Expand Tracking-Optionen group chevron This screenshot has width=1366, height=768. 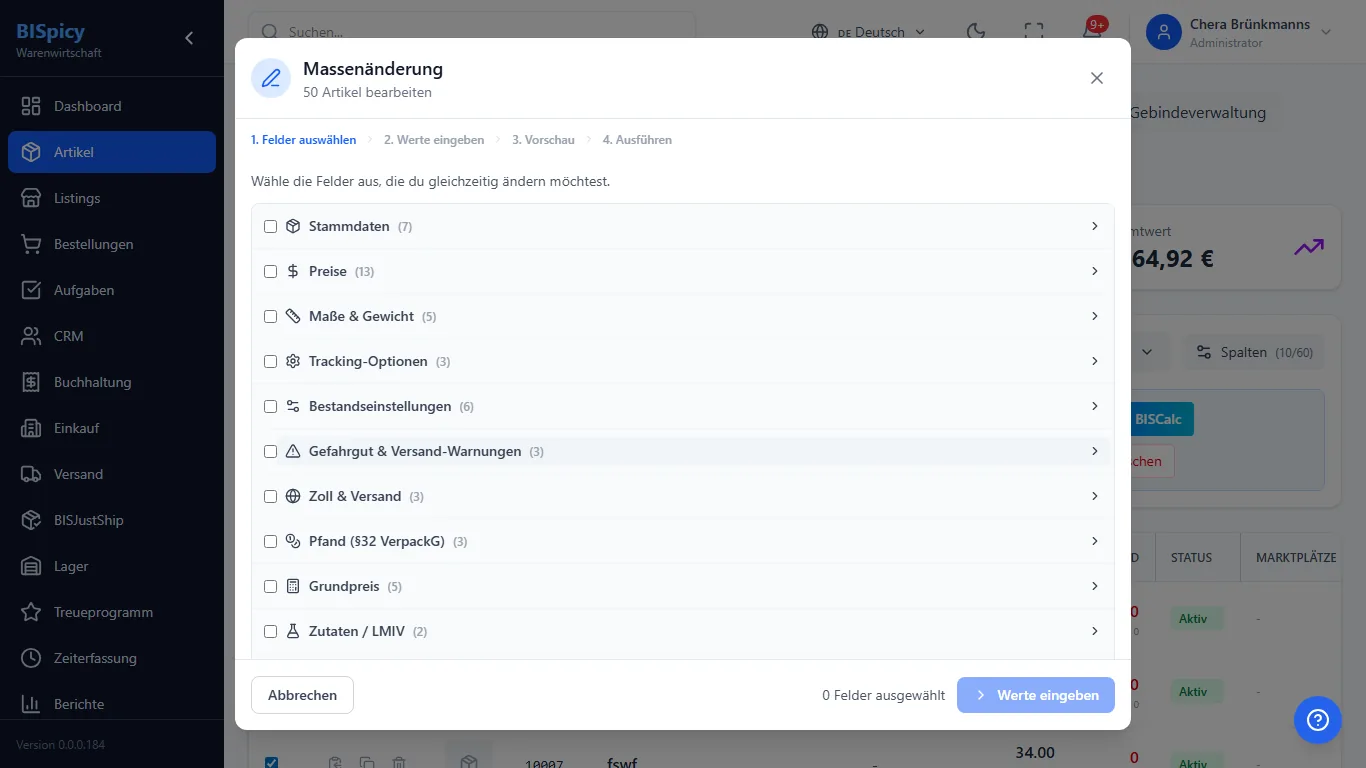(1095, 361)
